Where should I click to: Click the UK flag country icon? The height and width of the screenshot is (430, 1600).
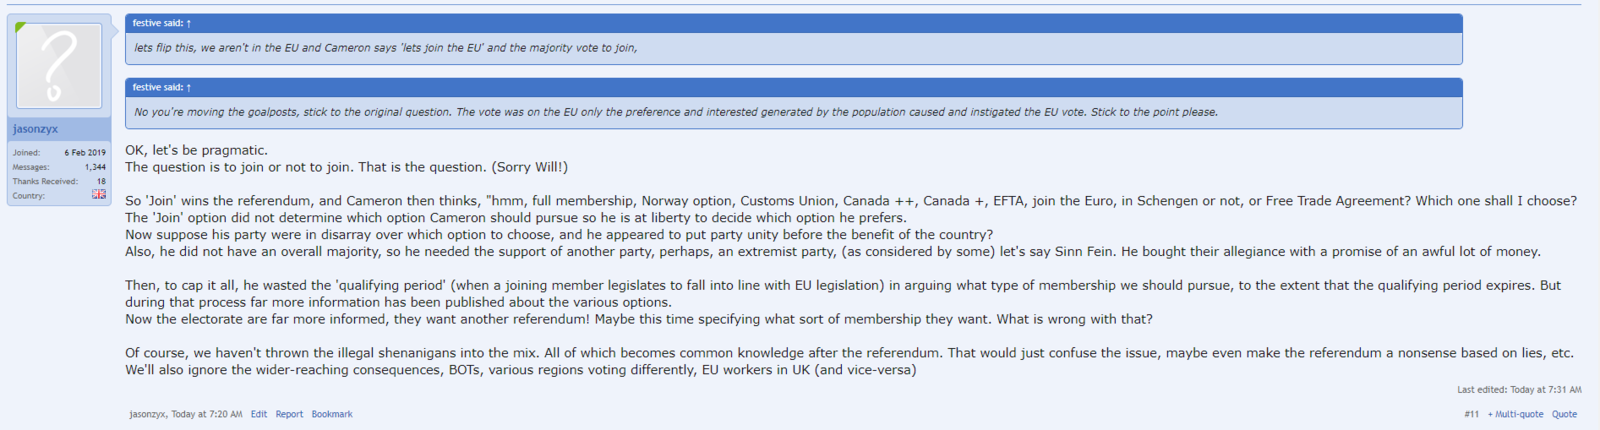99,194
